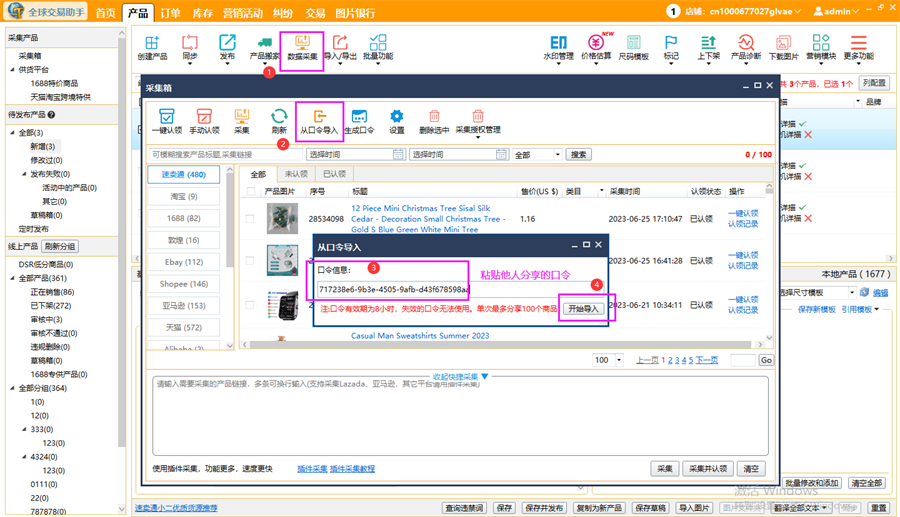Screen dimensions: 900x517
Task: Switch to 速卖通 (480) source tab
Action: tap(184, 174)
